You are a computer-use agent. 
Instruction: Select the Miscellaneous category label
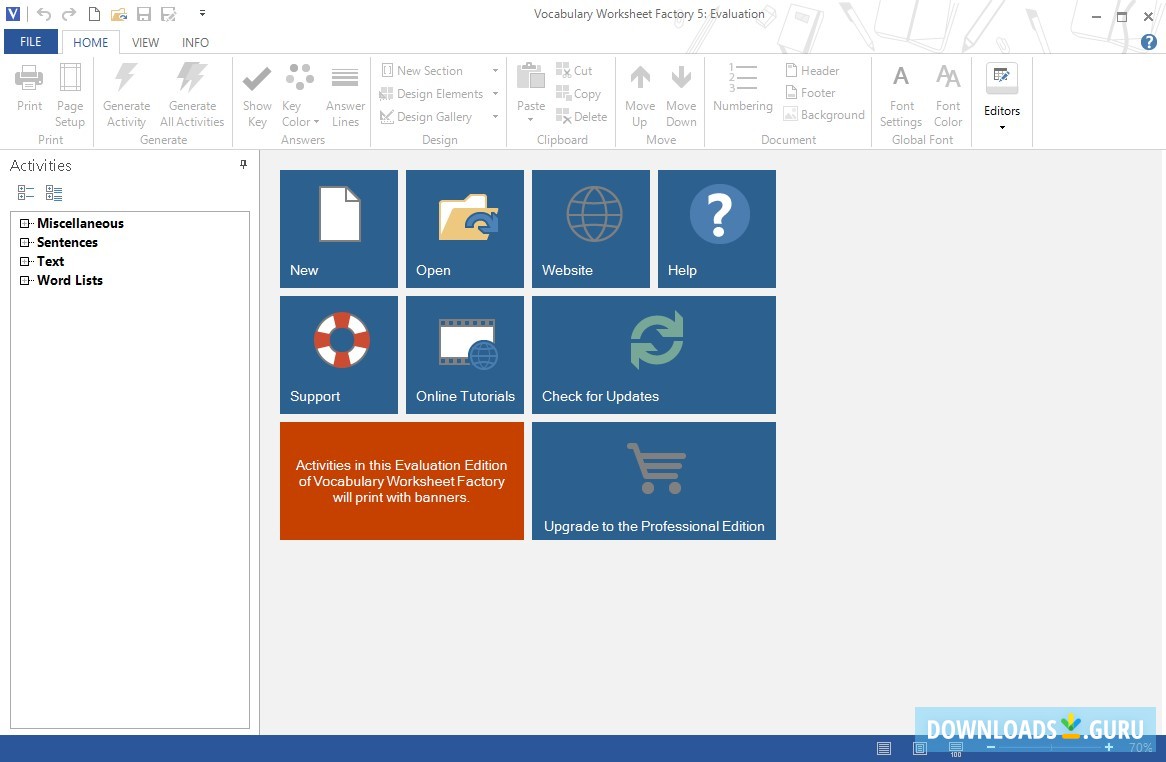tap(80, 223)
